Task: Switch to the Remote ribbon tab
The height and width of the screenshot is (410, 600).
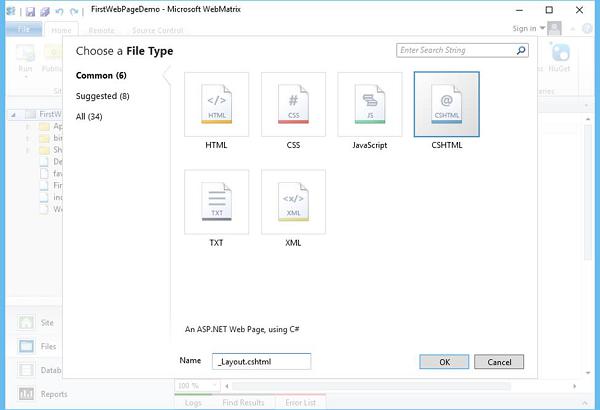Action: (101, 30)
